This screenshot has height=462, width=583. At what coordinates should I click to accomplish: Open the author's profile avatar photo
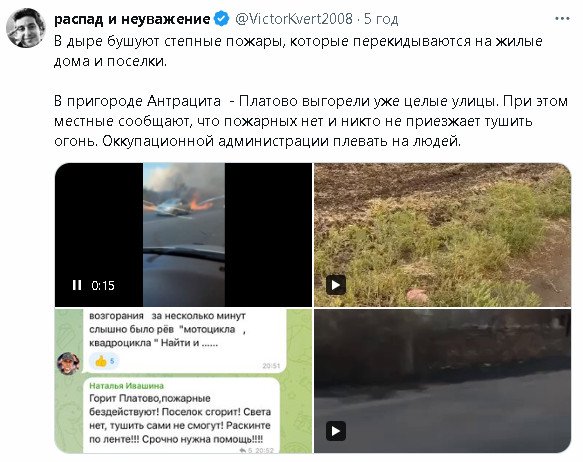coord(25,28)
